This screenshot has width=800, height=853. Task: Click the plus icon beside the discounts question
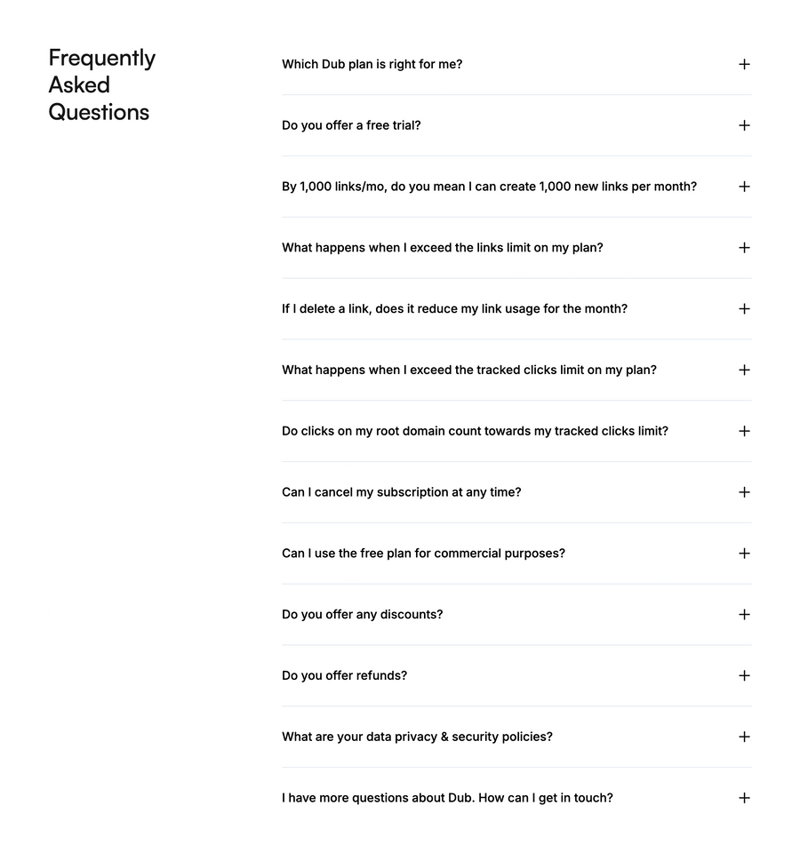coord(744,614)
